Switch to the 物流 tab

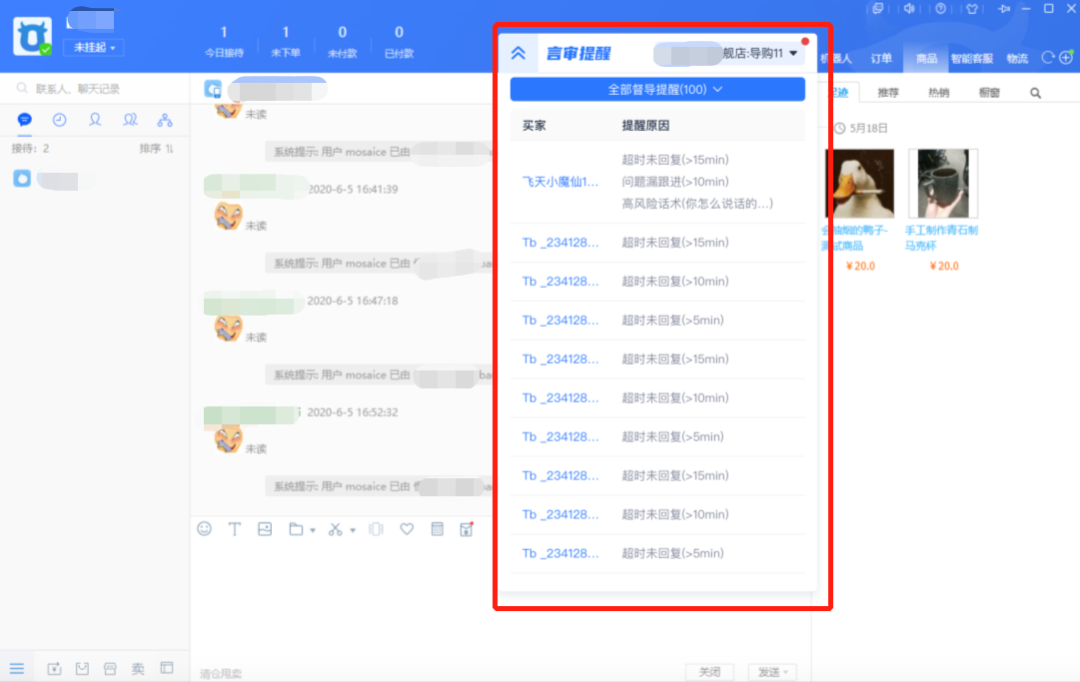(x=1017, y=59)
